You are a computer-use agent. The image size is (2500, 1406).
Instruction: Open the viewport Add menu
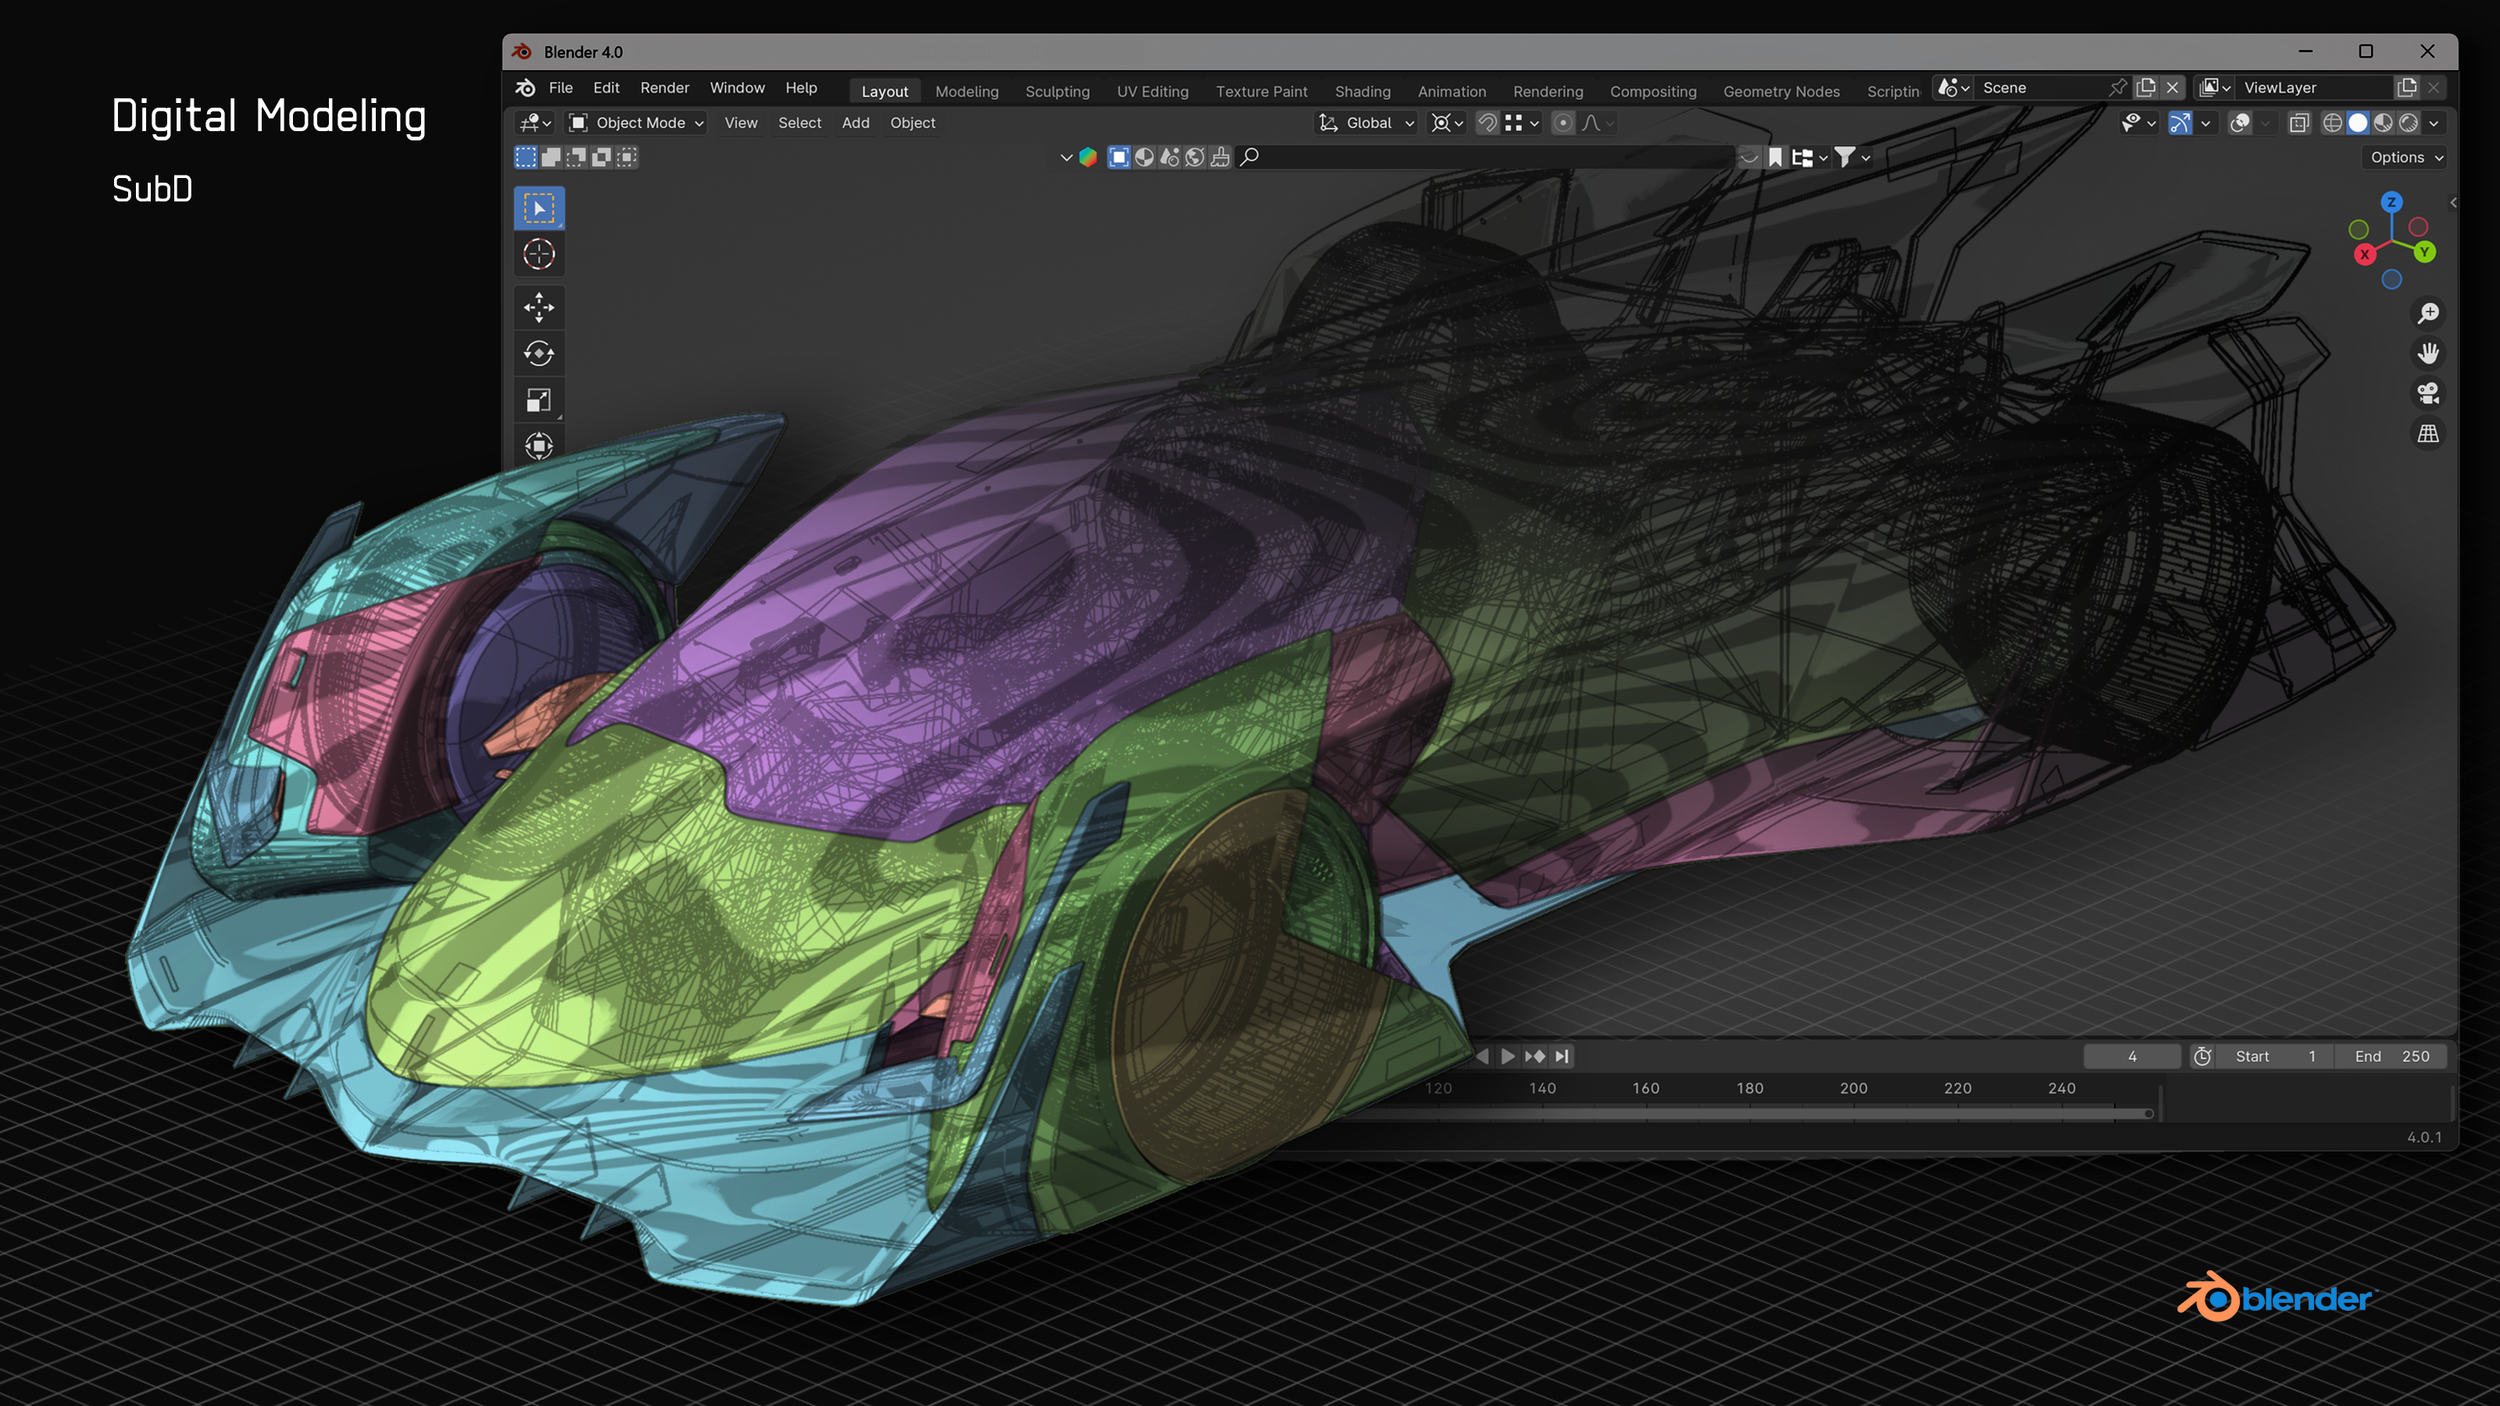click(855, 123)
